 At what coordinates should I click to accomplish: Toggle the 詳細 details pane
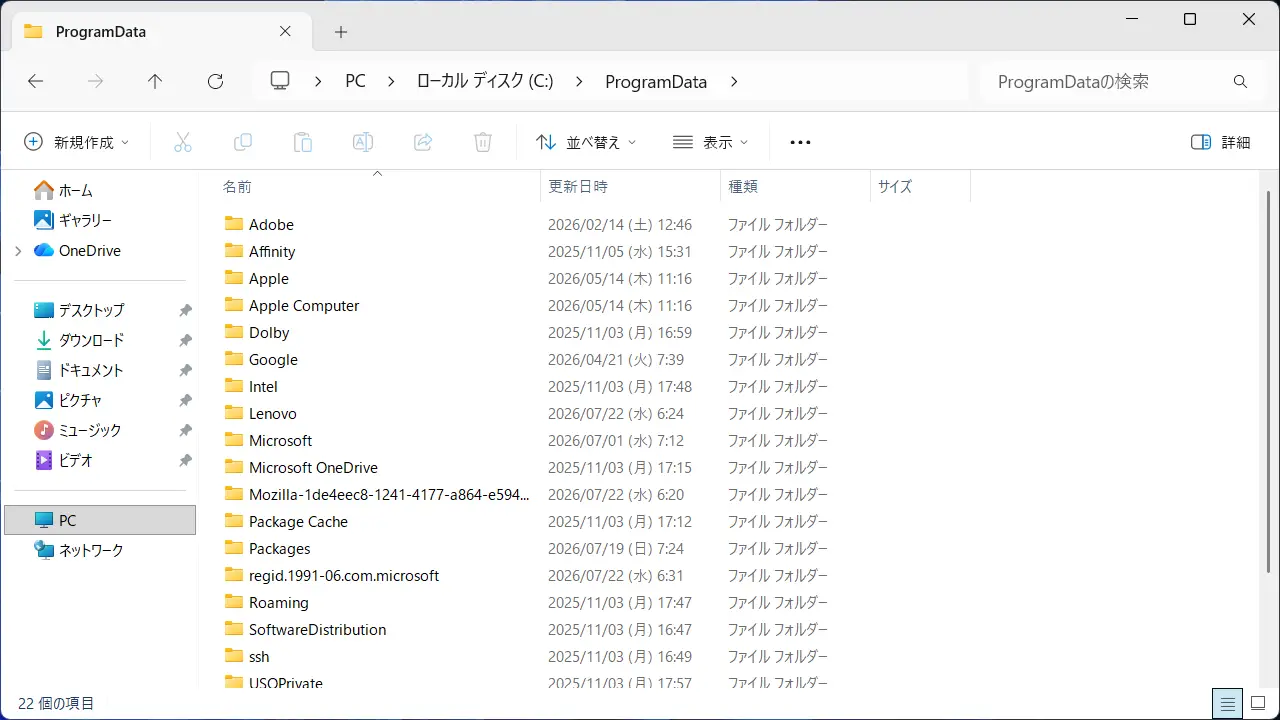(x=1221, y=142)
